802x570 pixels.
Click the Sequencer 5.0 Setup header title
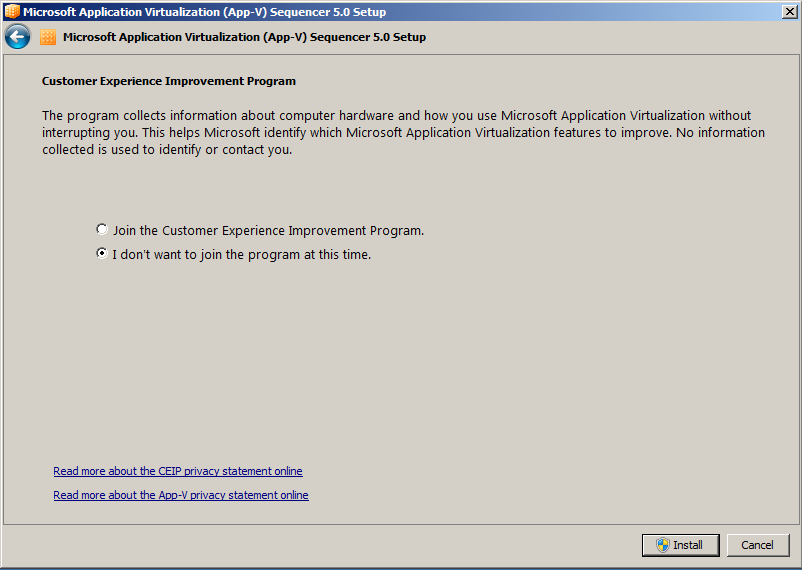tap(244, 37)
